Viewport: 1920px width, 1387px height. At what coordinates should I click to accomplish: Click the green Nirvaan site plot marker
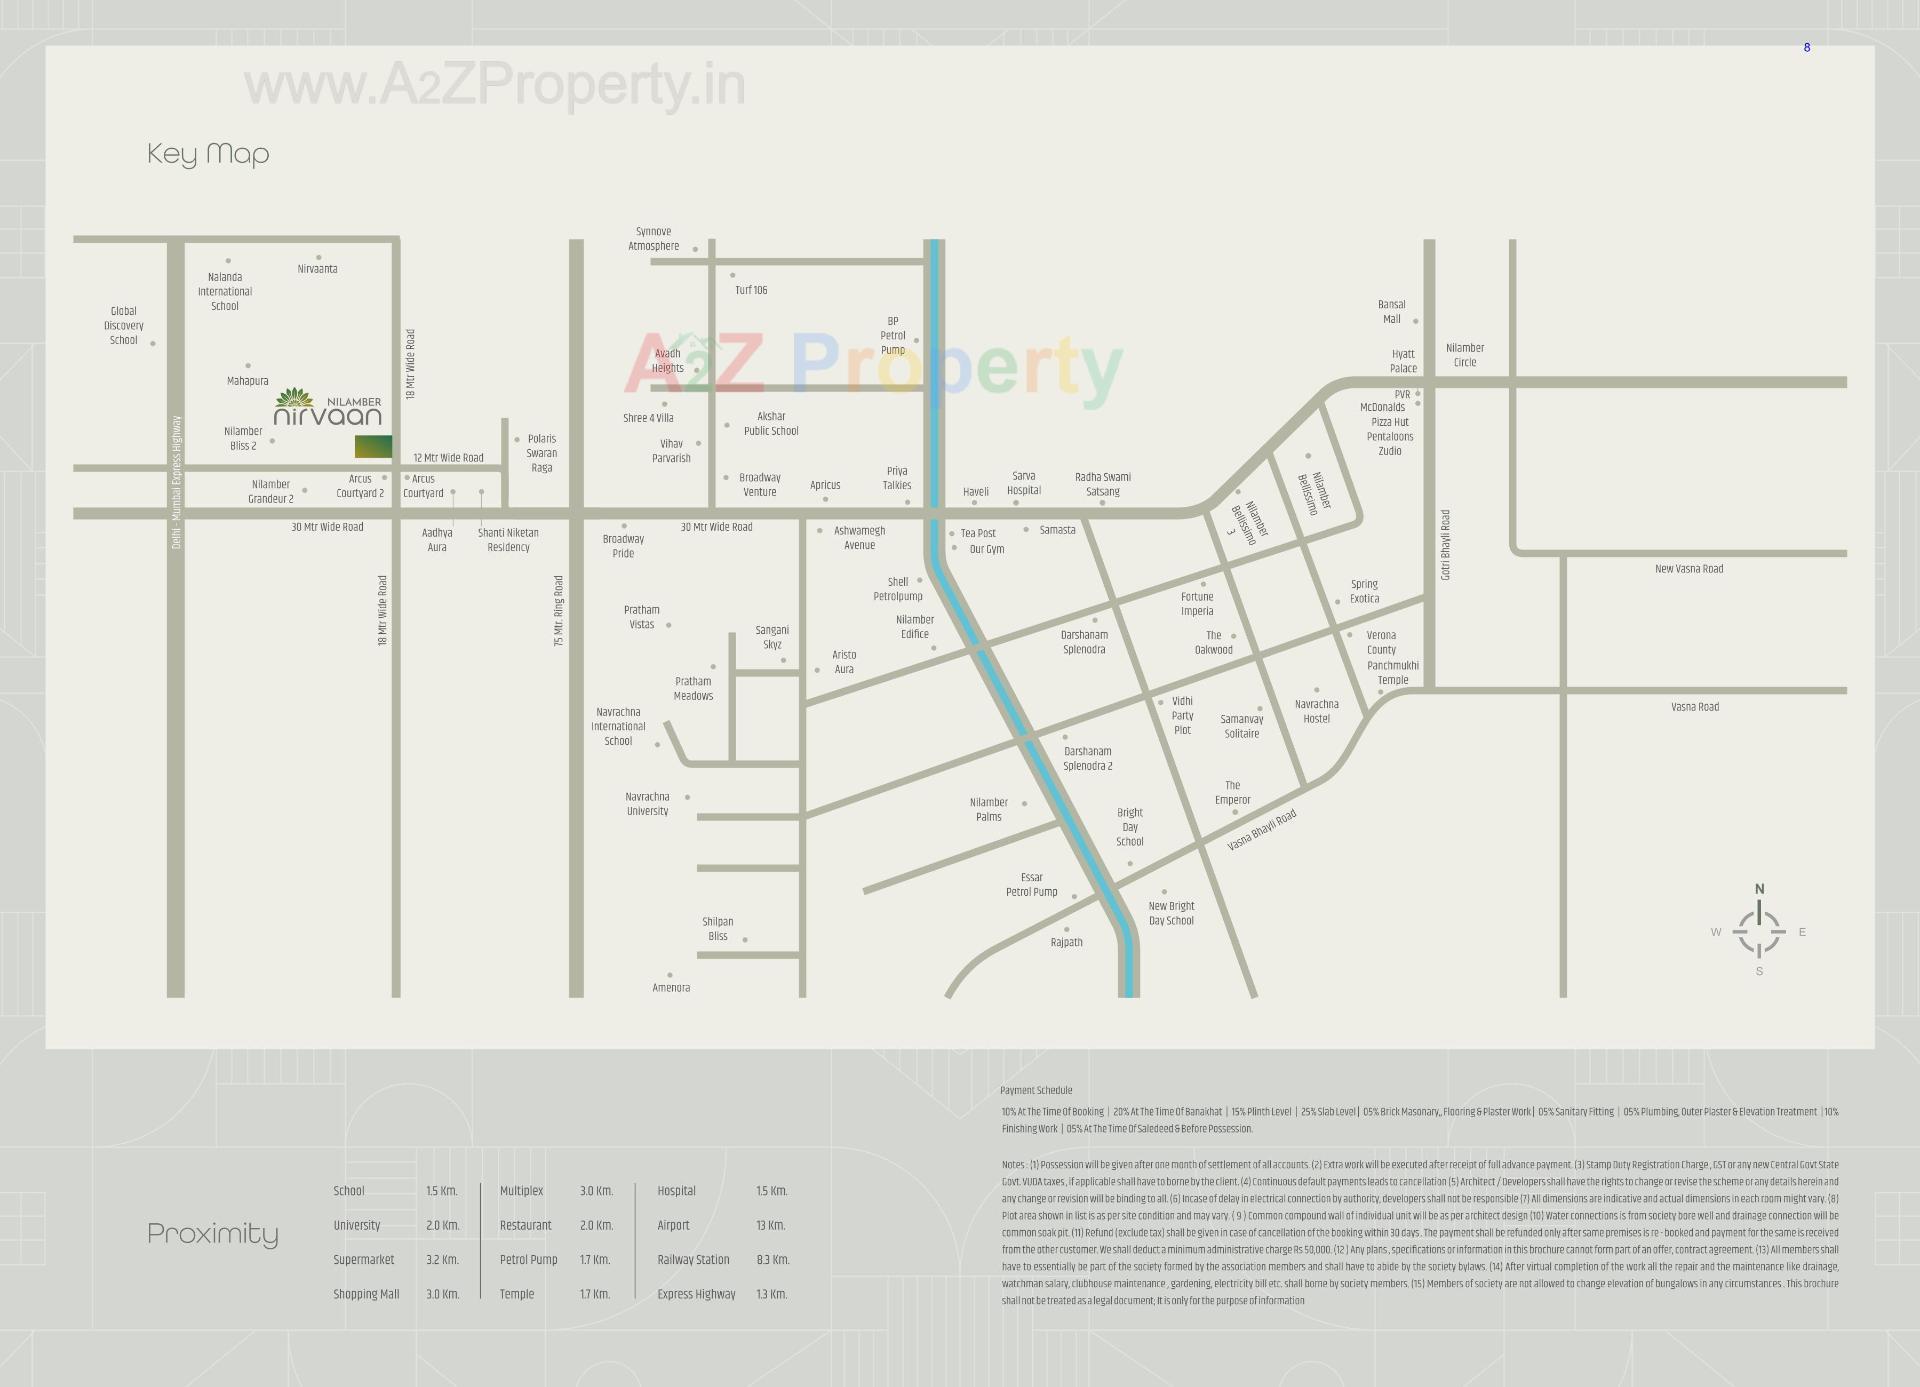[373, 447]
